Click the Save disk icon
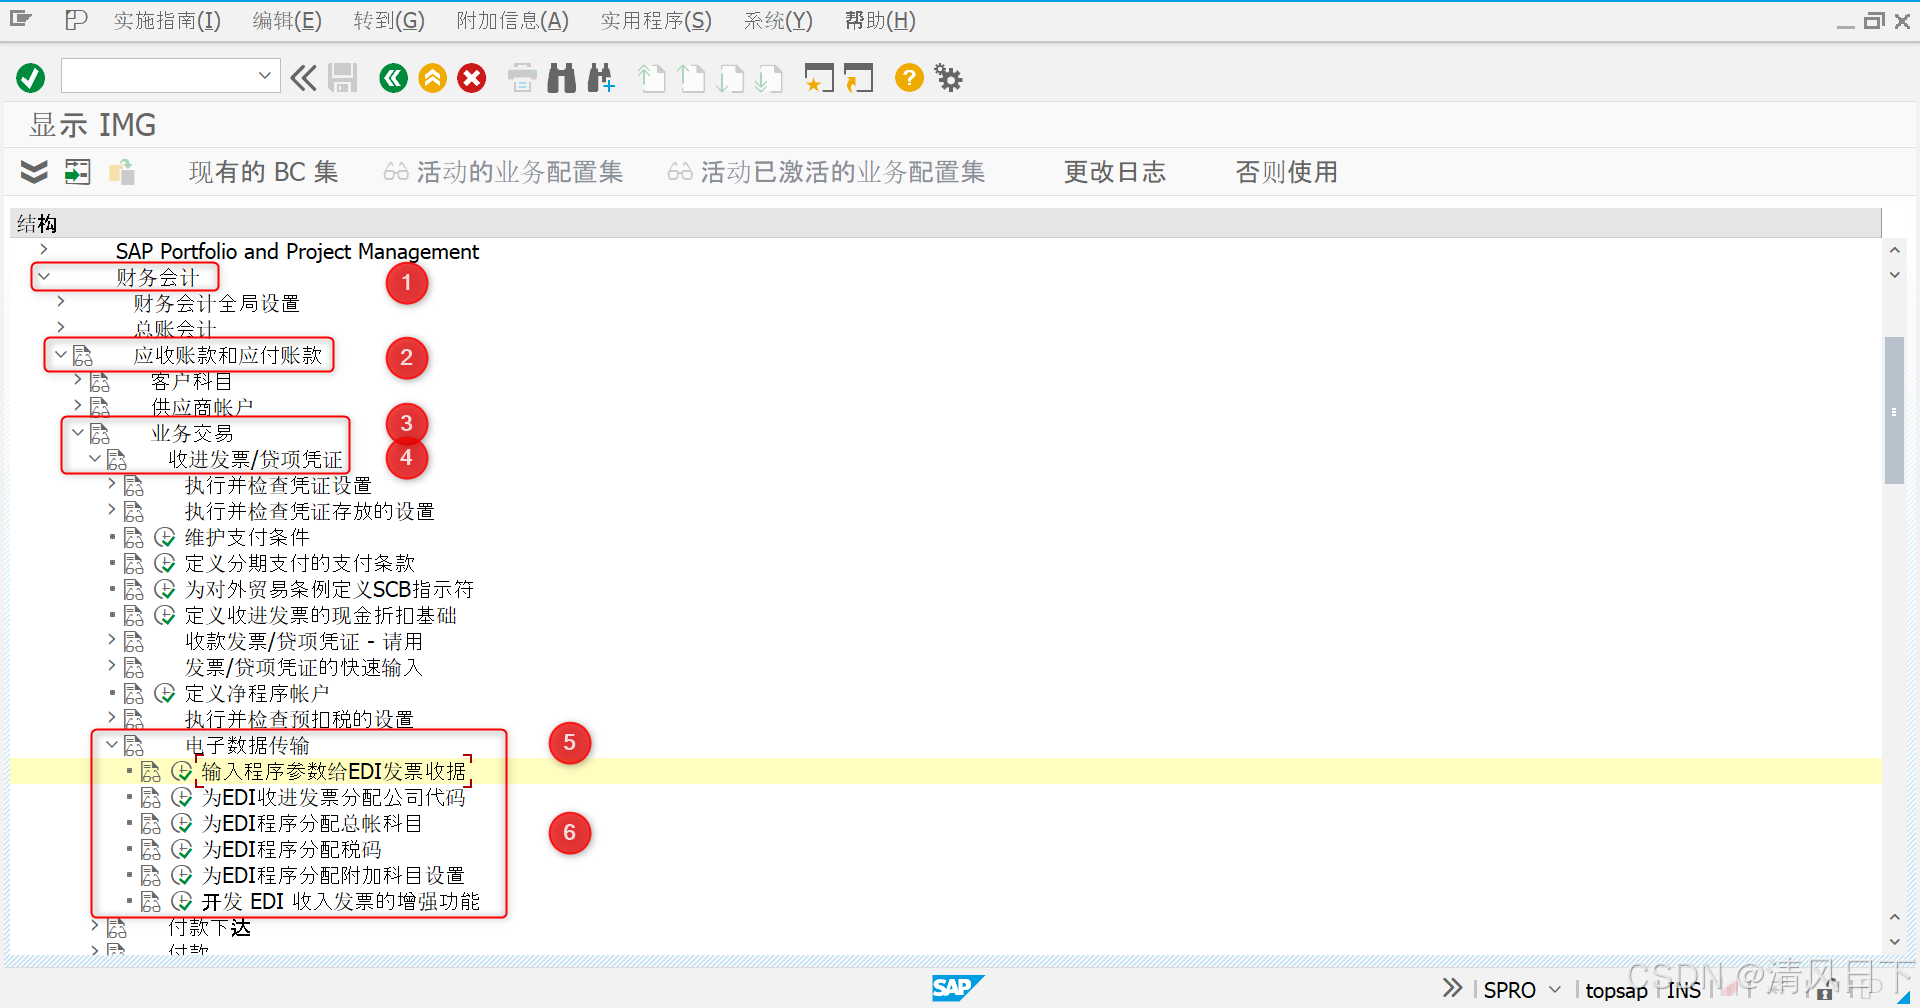Screen dimensions: 1920x1008 click(343, 78)
